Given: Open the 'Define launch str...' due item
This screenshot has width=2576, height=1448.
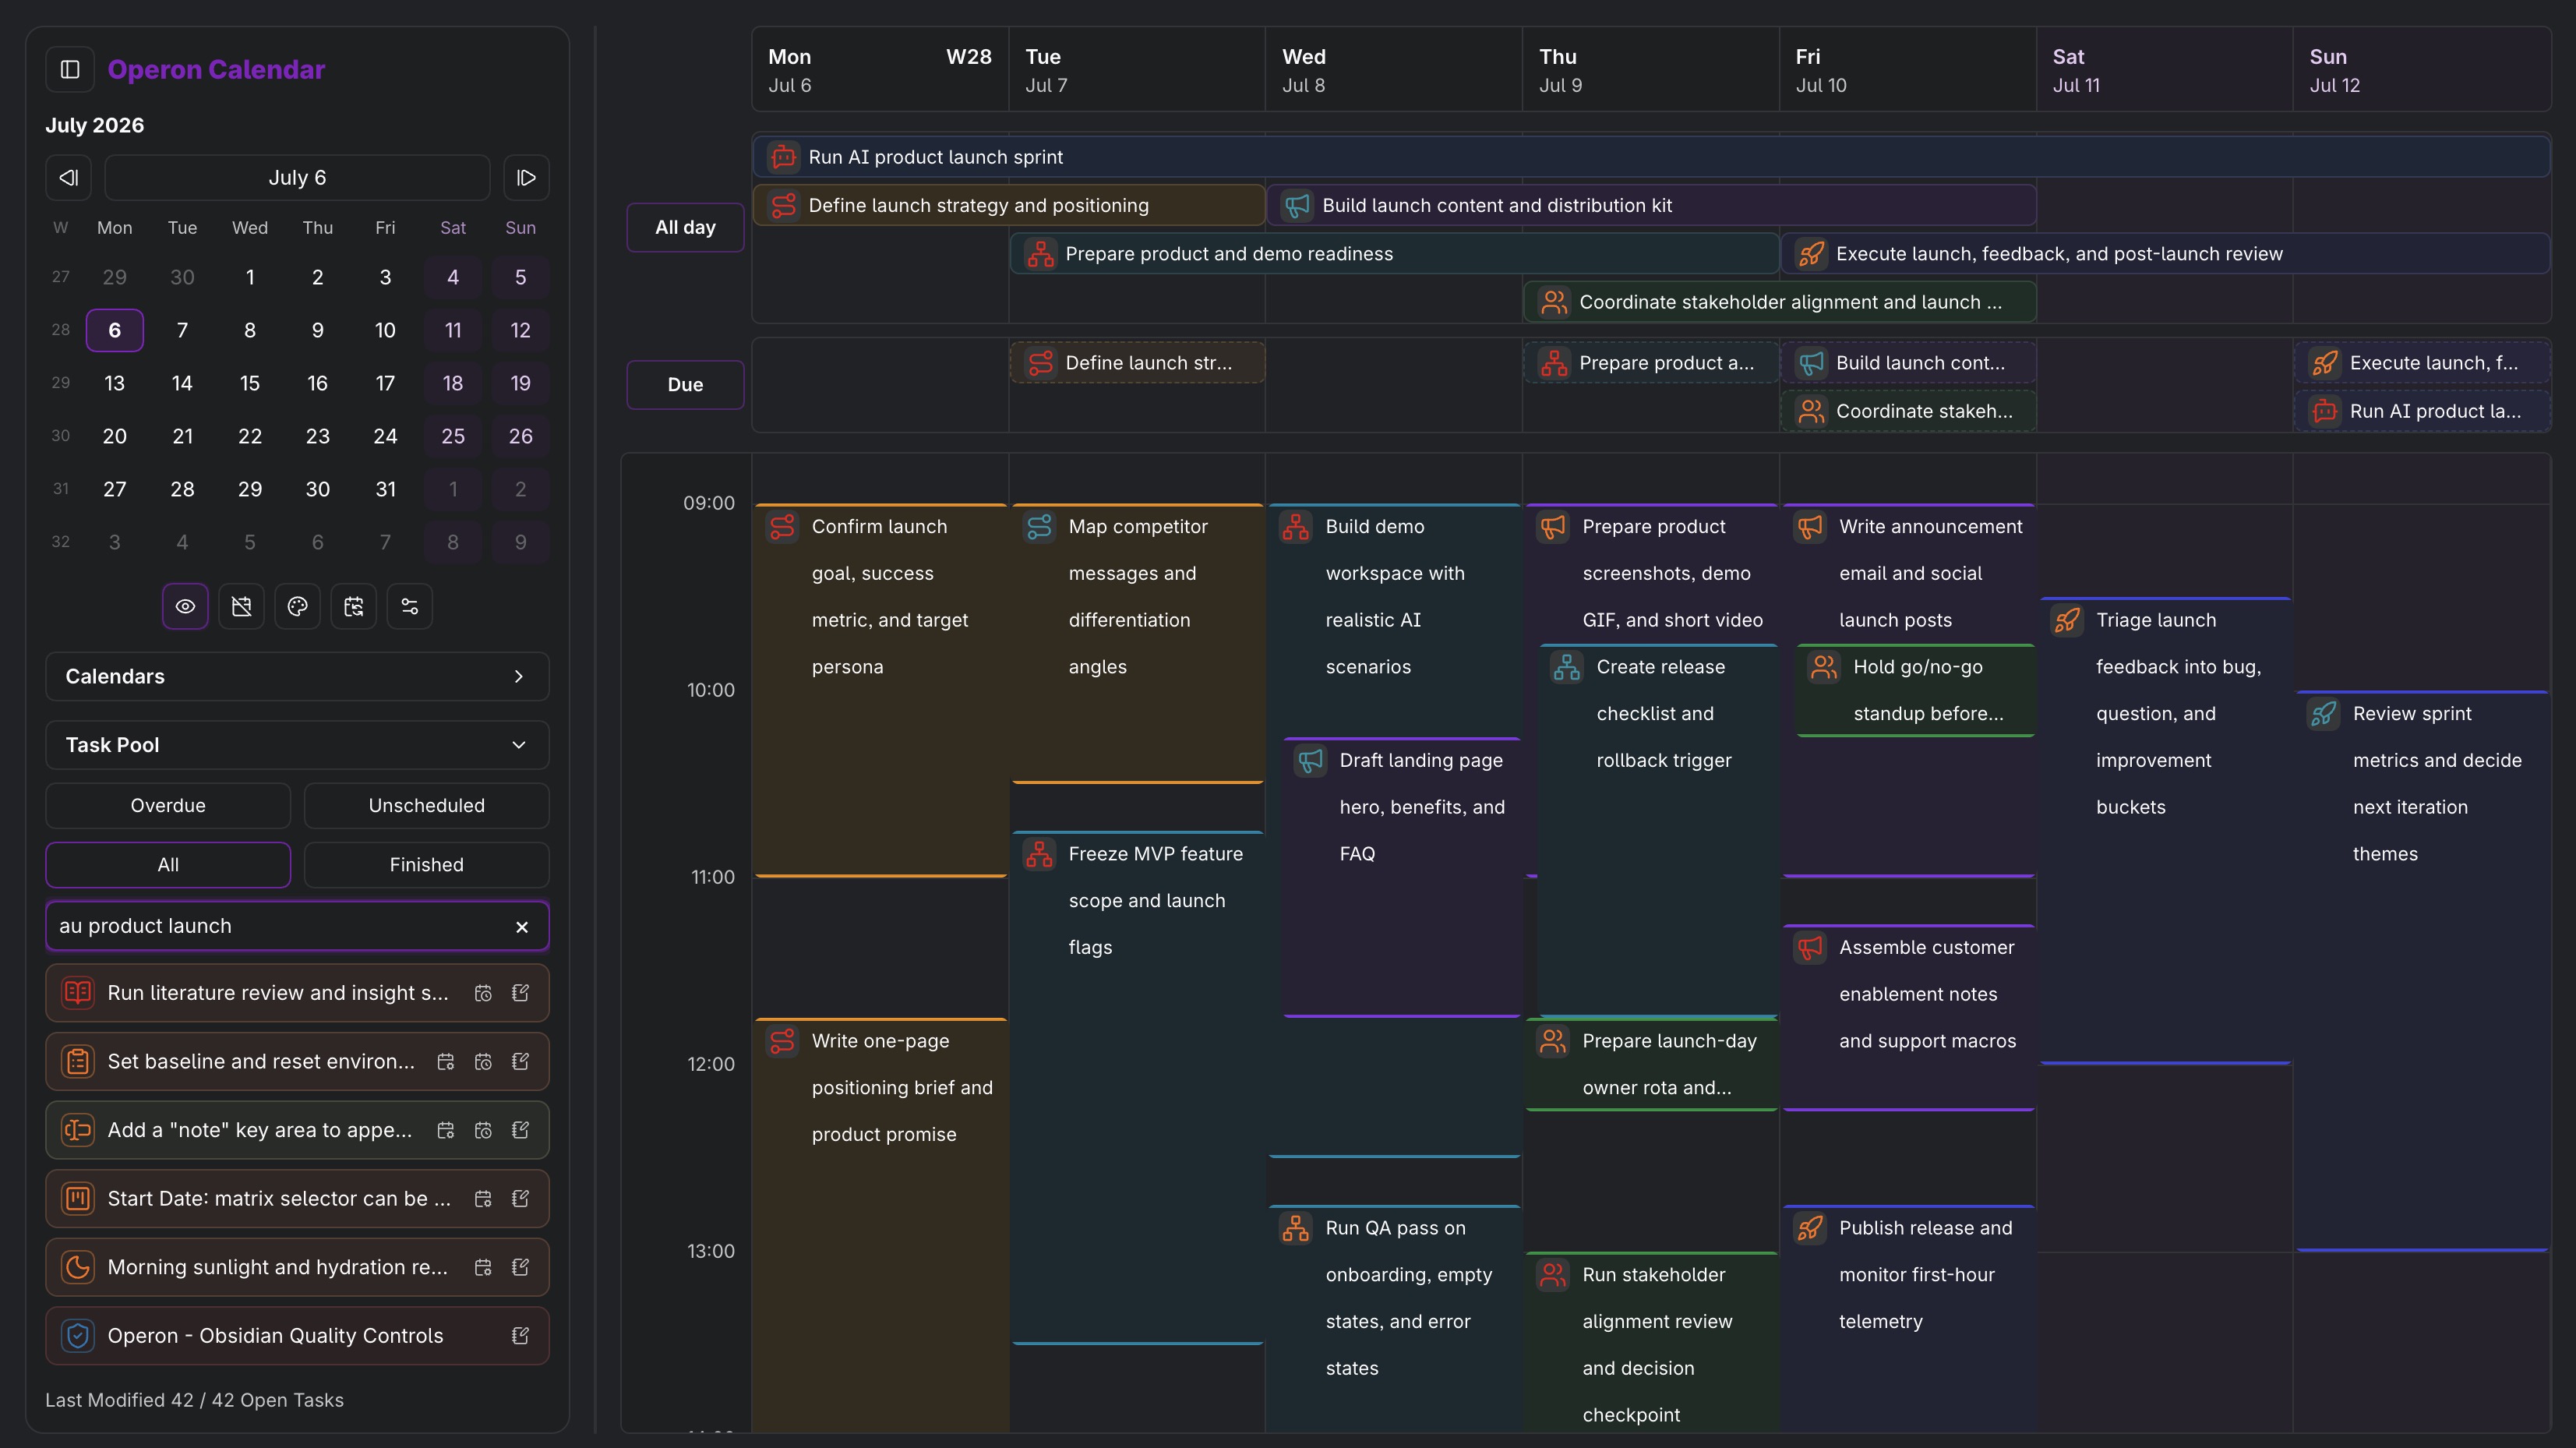Looking at the screenshot, I should pos(1138,363).
